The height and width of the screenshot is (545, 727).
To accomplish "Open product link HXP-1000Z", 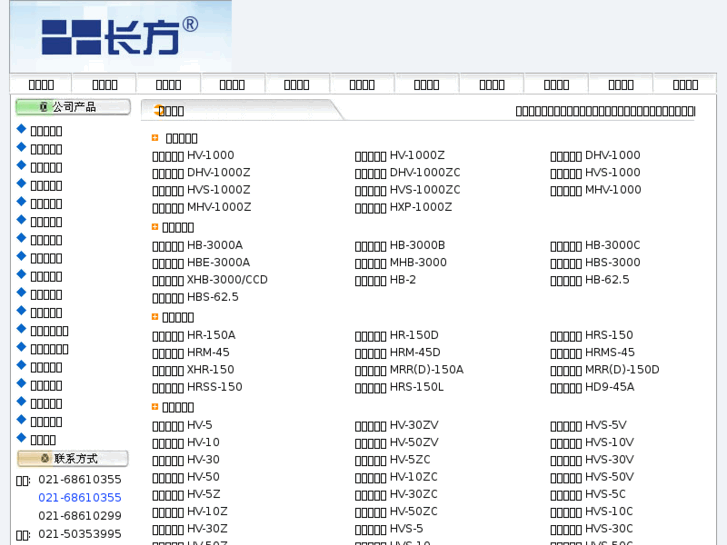I will click(403, 207).
